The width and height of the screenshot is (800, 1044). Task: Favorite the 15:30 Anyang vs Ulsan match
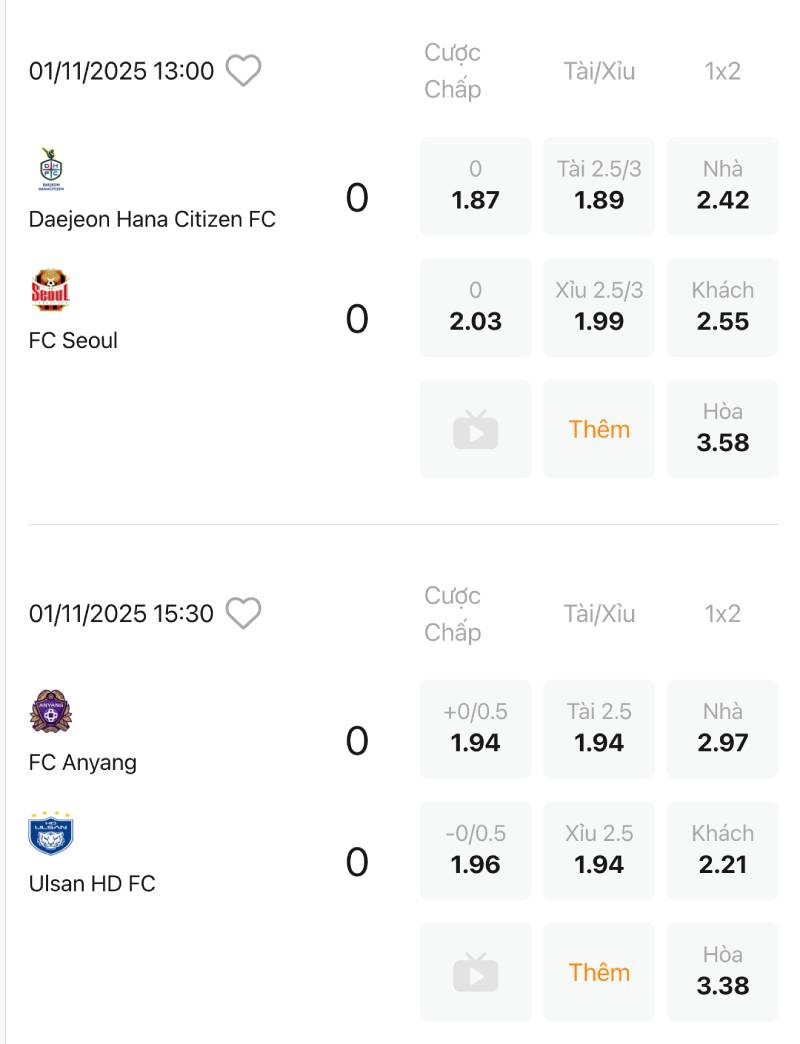[243, 614]
